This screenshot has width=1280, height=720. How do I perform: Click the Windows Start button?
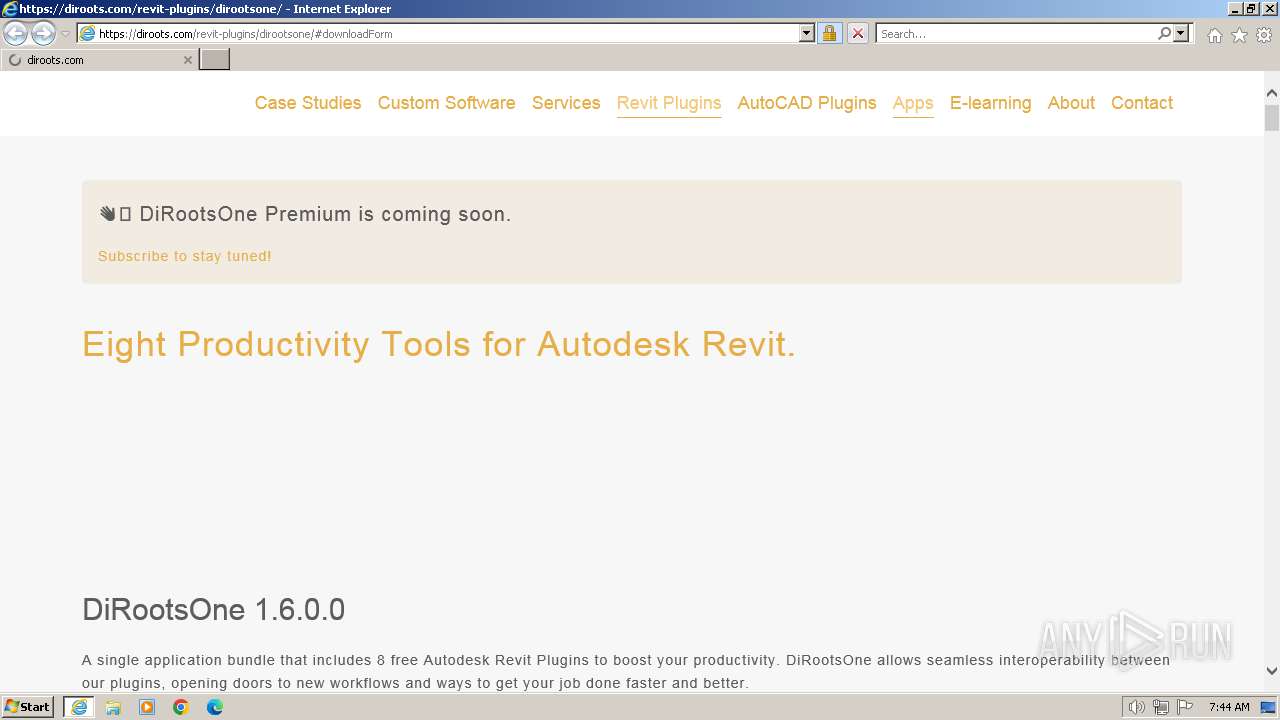(x=28, y=707)
